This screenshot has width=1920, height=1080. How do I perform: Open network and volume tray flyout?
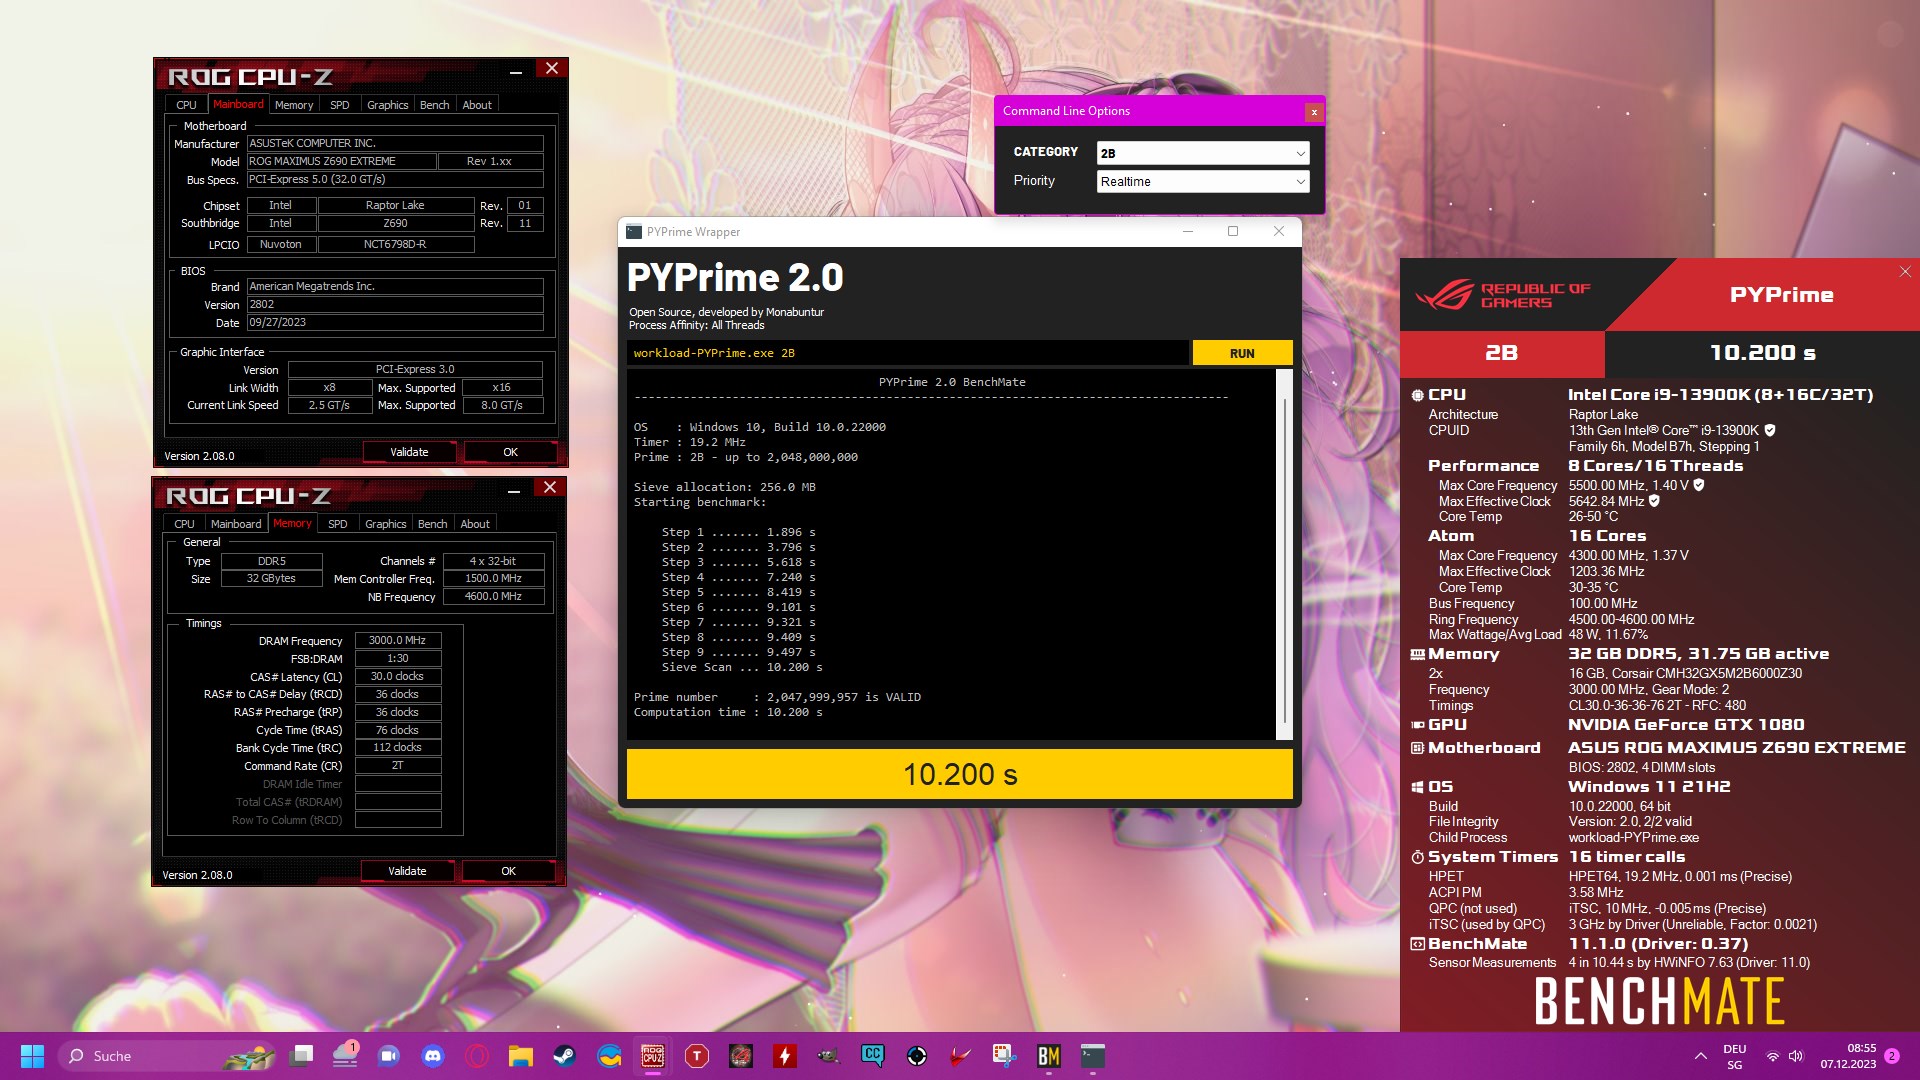click(1783, 1056)
